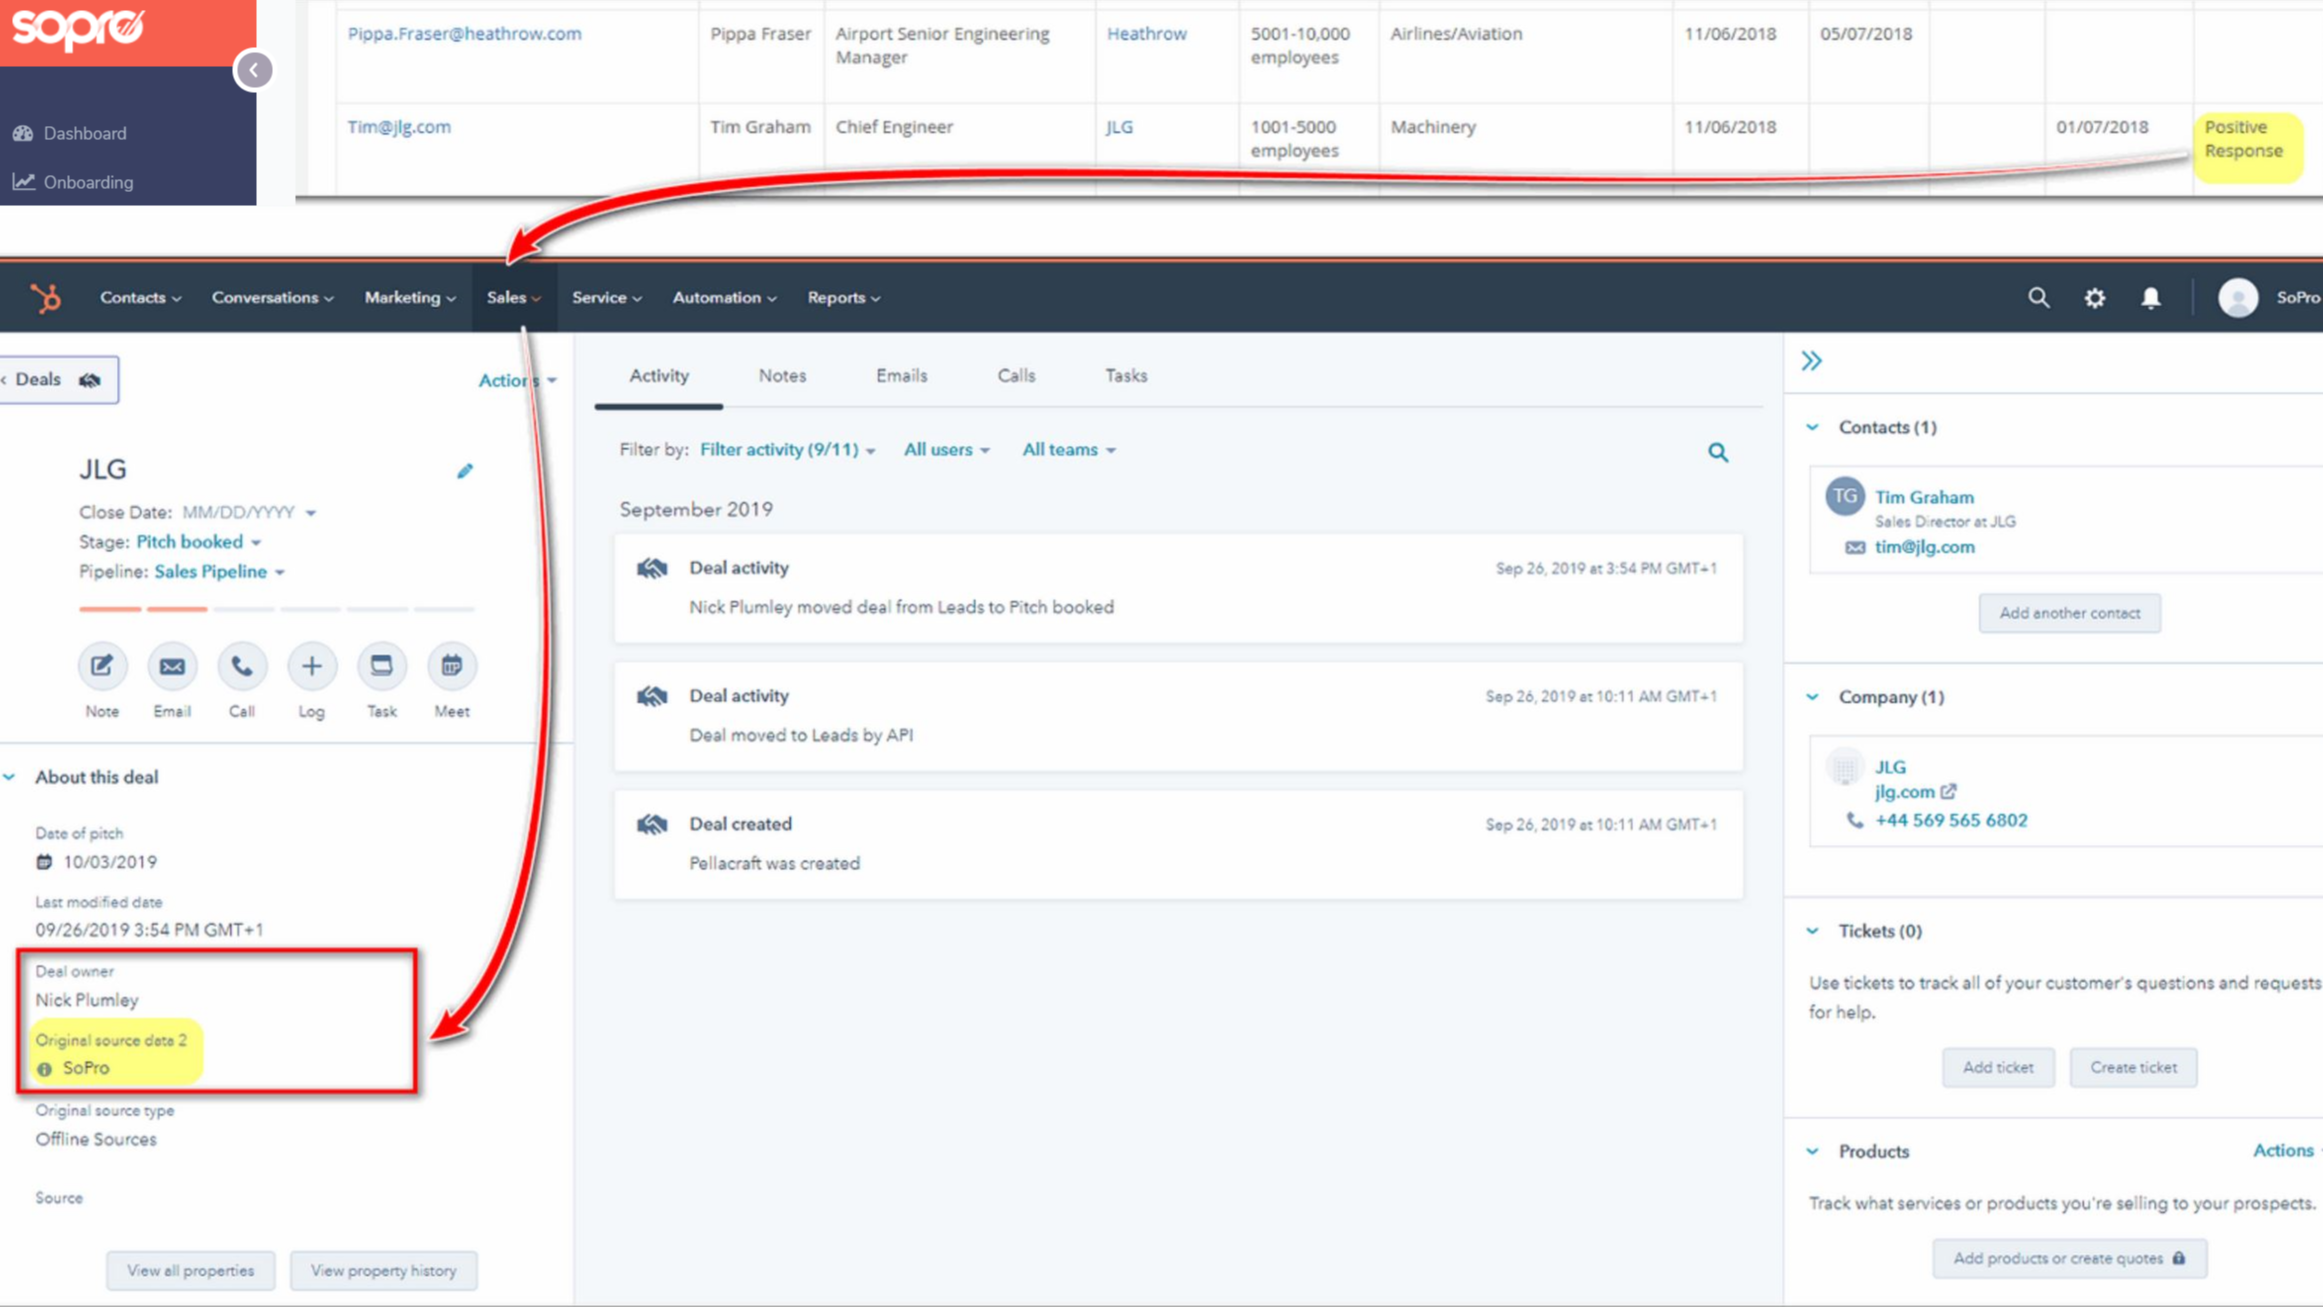Open the activity feed search magnifier
This screenshot has width=2323, height=1307.
tap(1718, 452)
